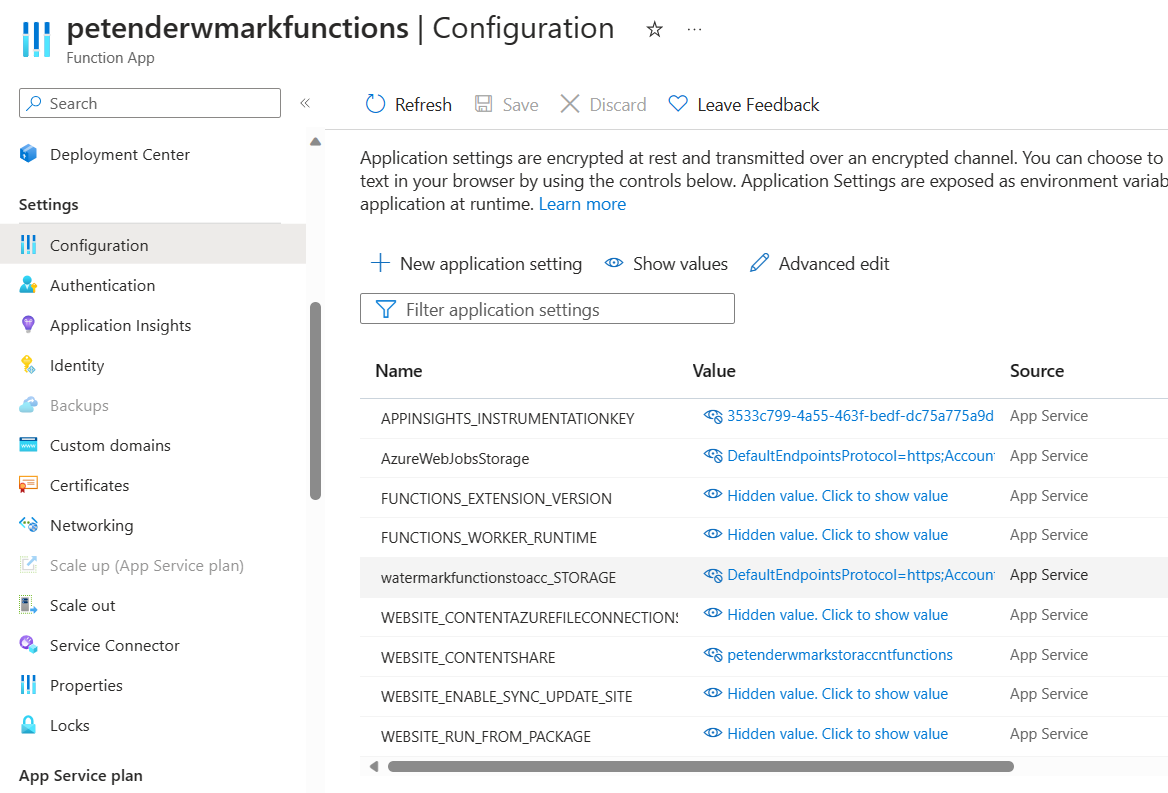Viewport: 1168px width, 793px height.
Task: Hide the AzureWebJobsStorage value
Action: click(713, 456)
